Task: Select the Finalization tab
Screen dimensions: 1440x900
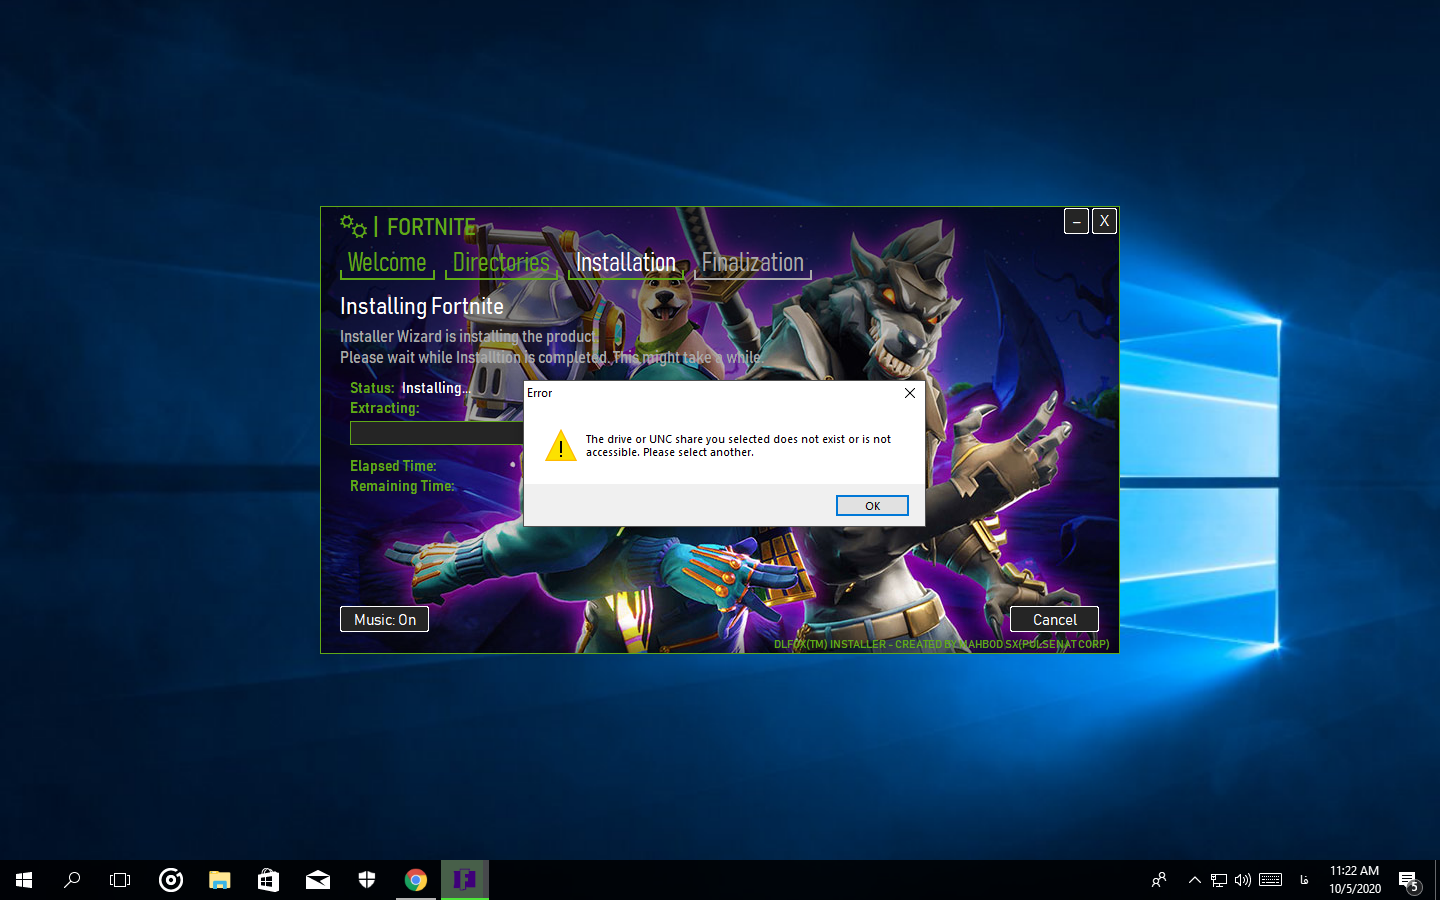Action: point(752,263)
